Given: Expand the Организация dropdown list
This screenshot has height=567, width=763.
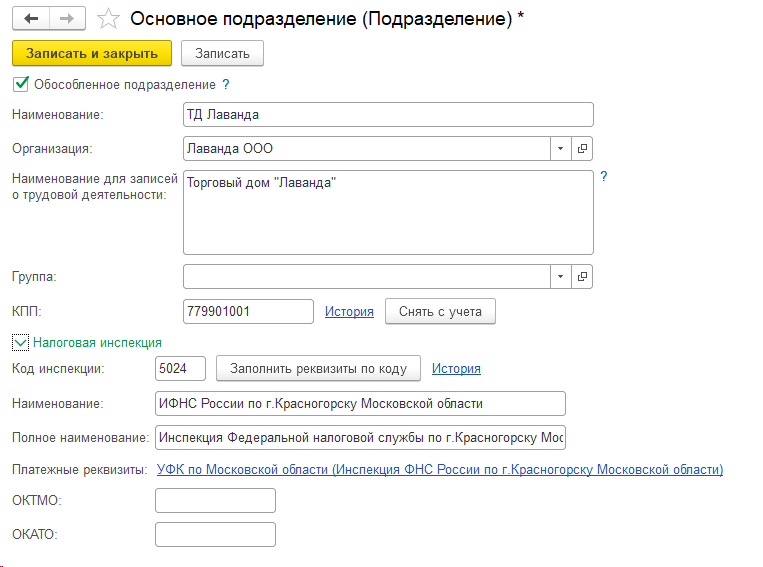Looking at the screenshot, I should [x=561, y=148].
